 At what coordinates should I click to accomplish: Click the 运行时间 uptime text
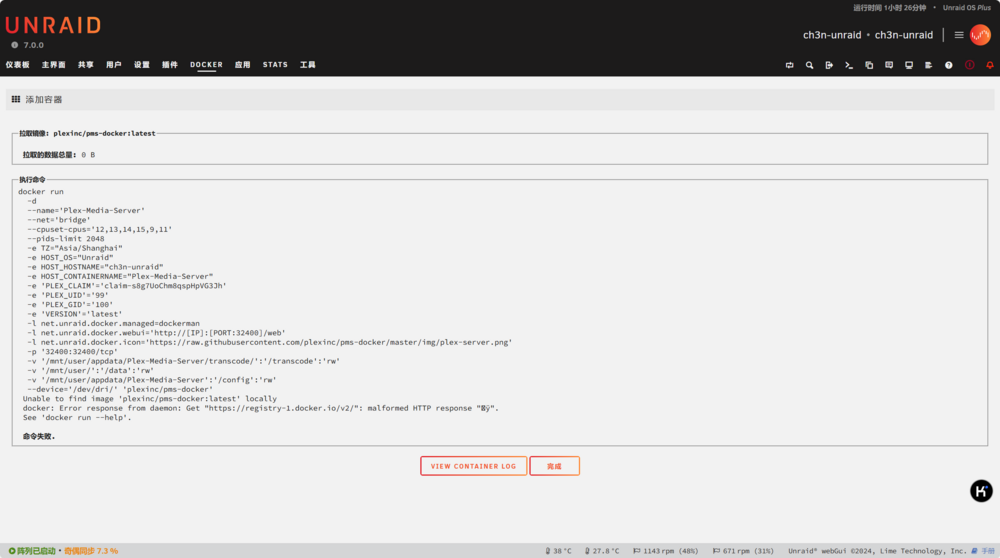890,8
